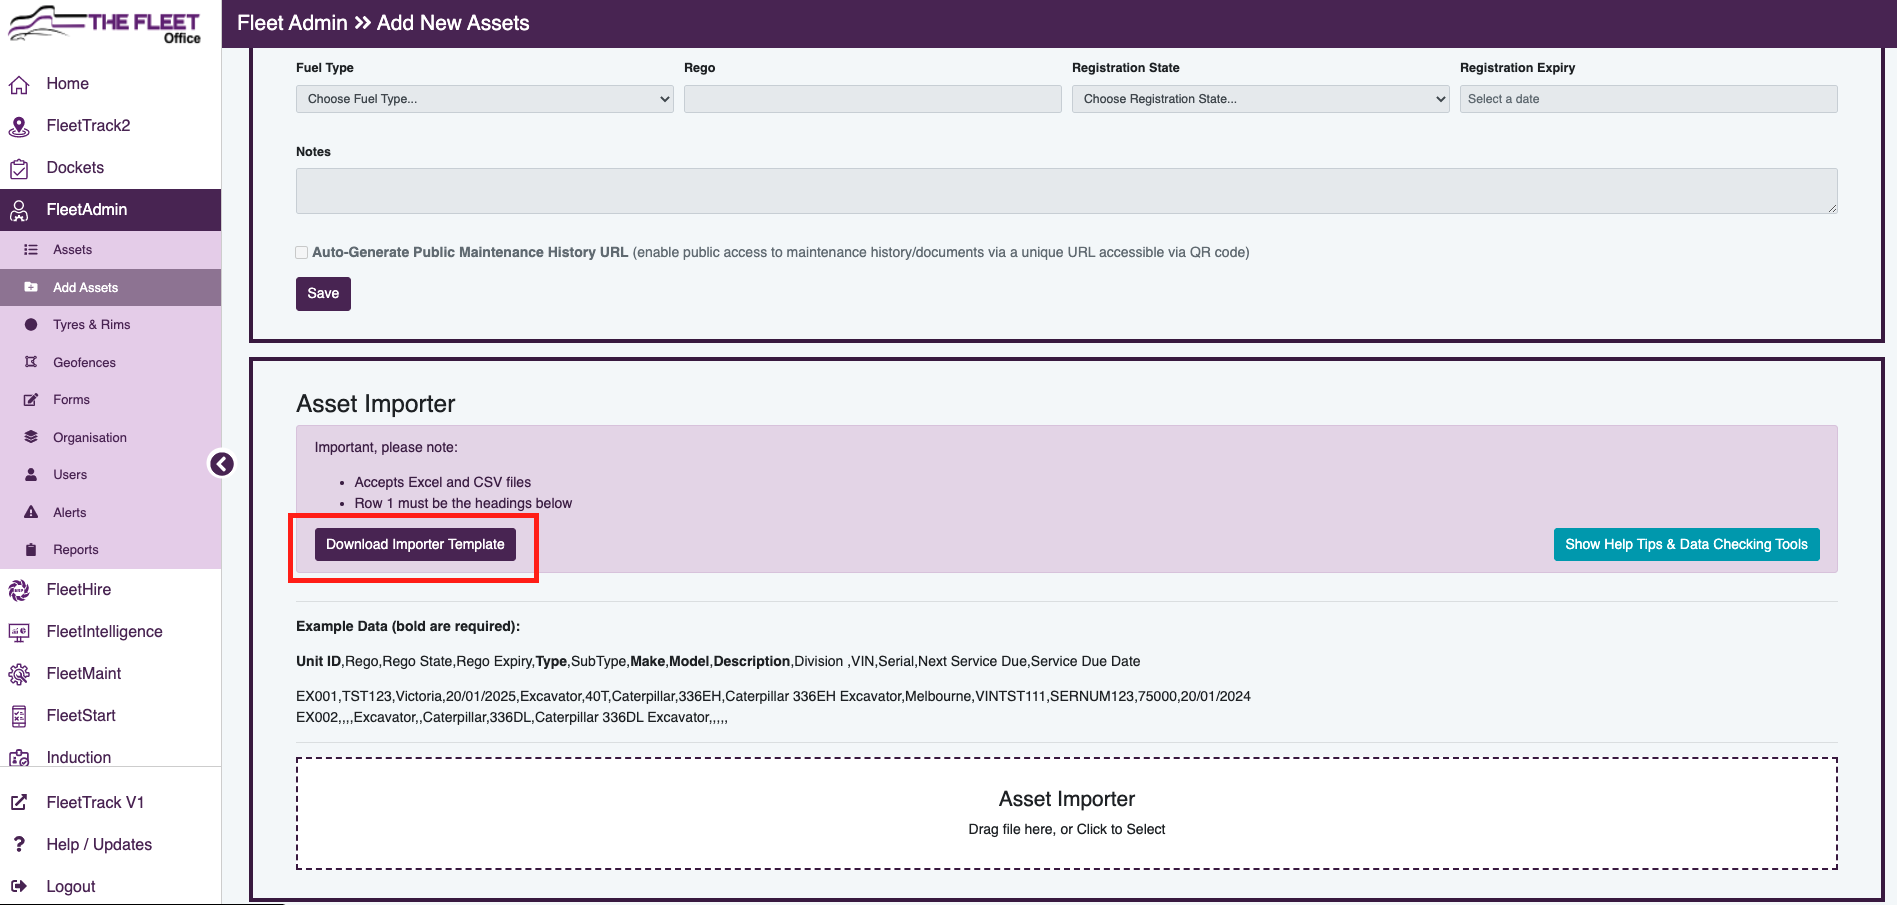Click the Assets list icon

[x=31, y=250]
